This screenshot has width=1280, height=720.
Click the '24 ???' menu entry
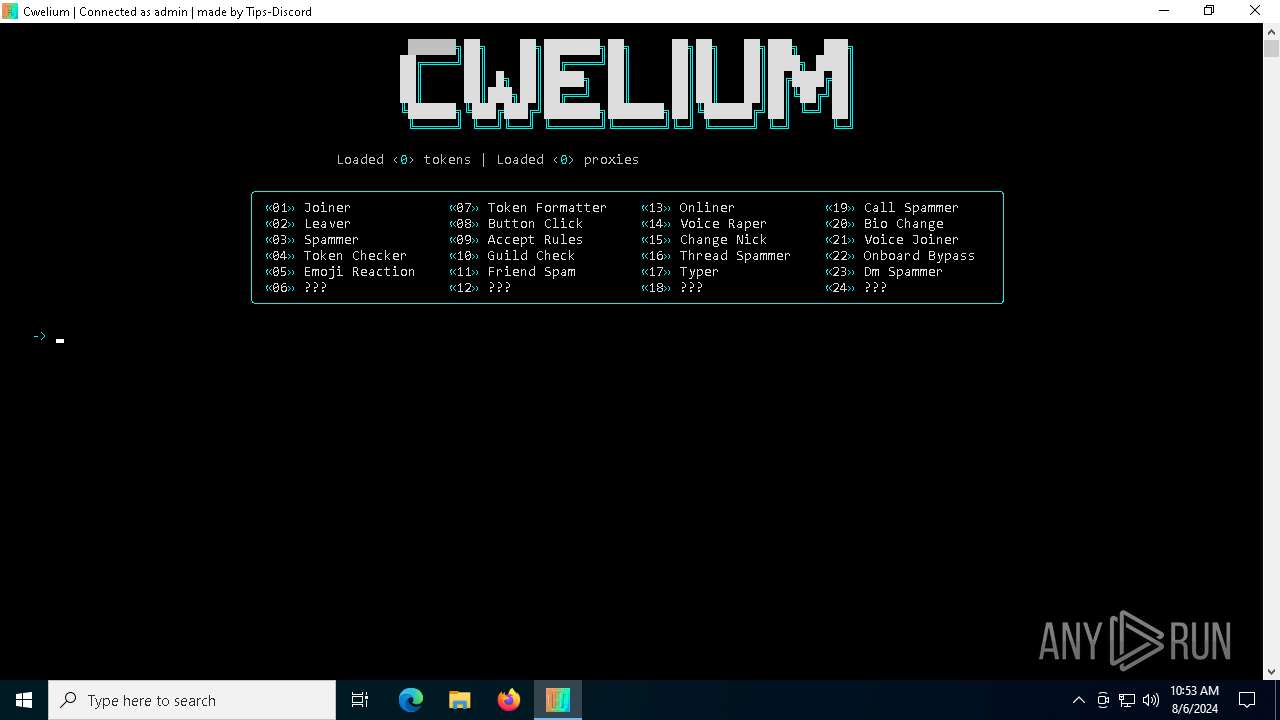click(856, 288)
